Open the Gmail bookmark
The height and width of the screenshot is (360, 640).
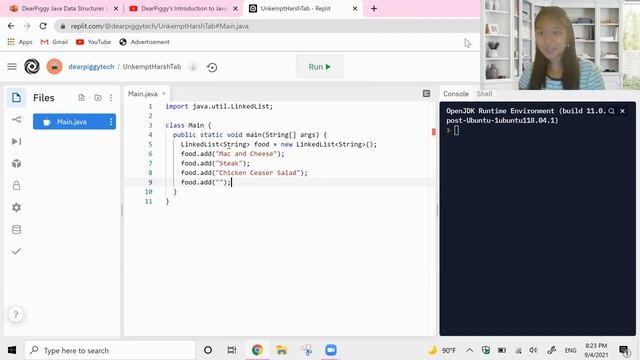54,42
